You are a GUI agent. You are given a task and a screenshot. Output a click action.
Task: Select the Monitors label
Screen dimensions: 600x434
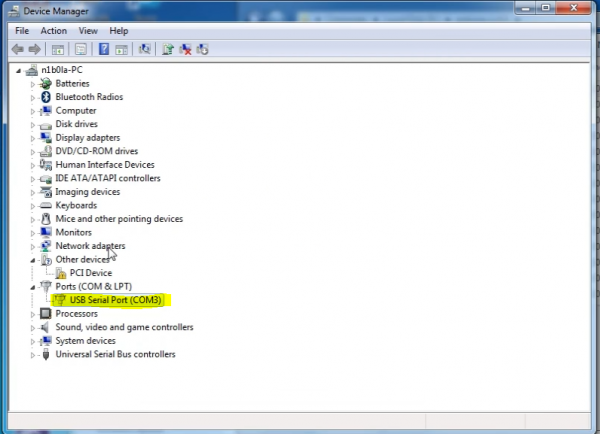(73, 232)
